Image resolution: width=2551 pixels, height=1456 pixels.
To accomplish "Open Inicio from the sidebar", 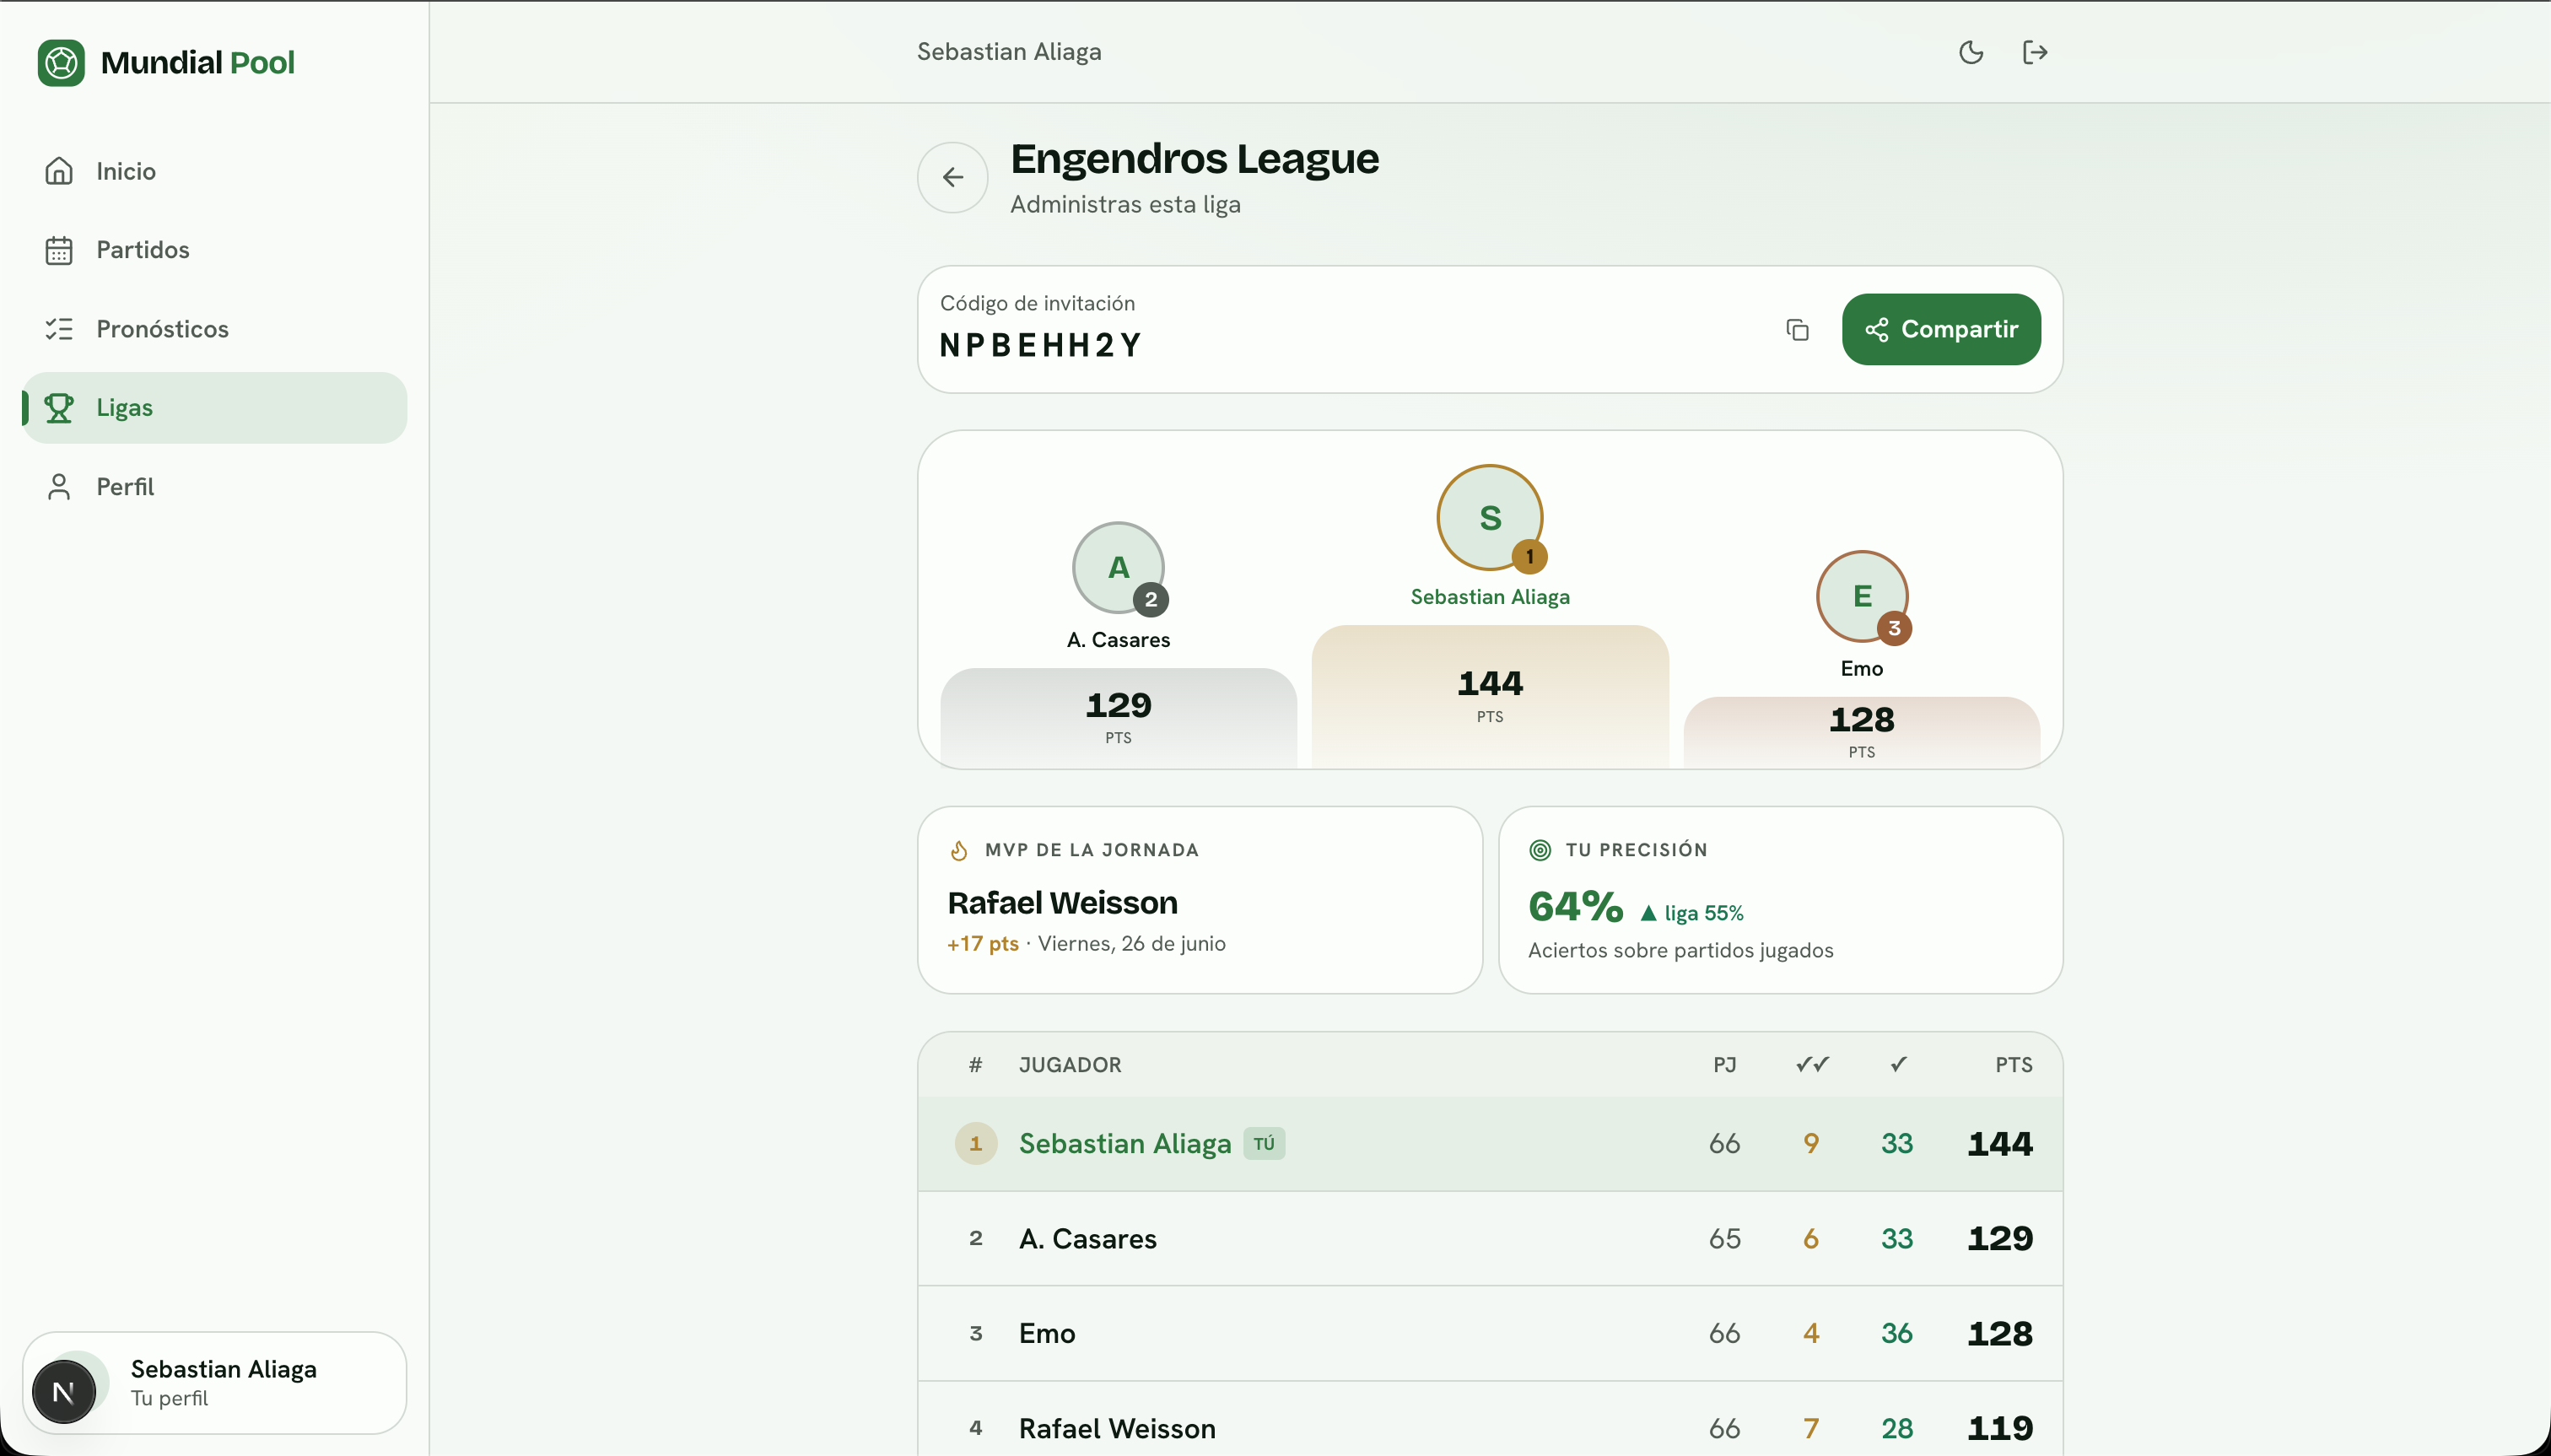I will coord(214,171).
